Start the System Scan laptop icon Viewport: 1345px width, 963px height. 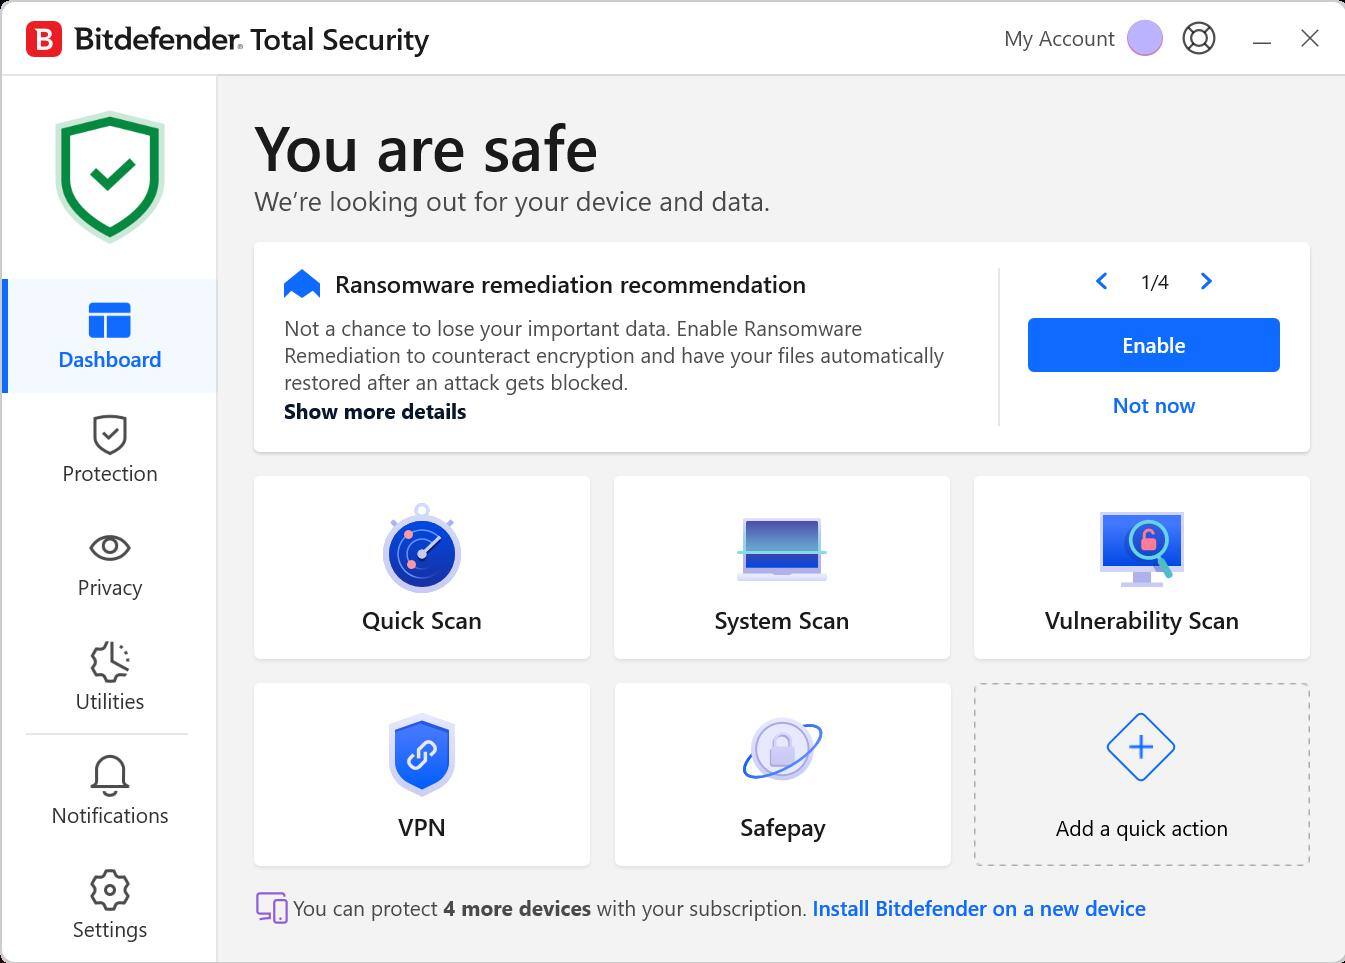pos(782,548)
